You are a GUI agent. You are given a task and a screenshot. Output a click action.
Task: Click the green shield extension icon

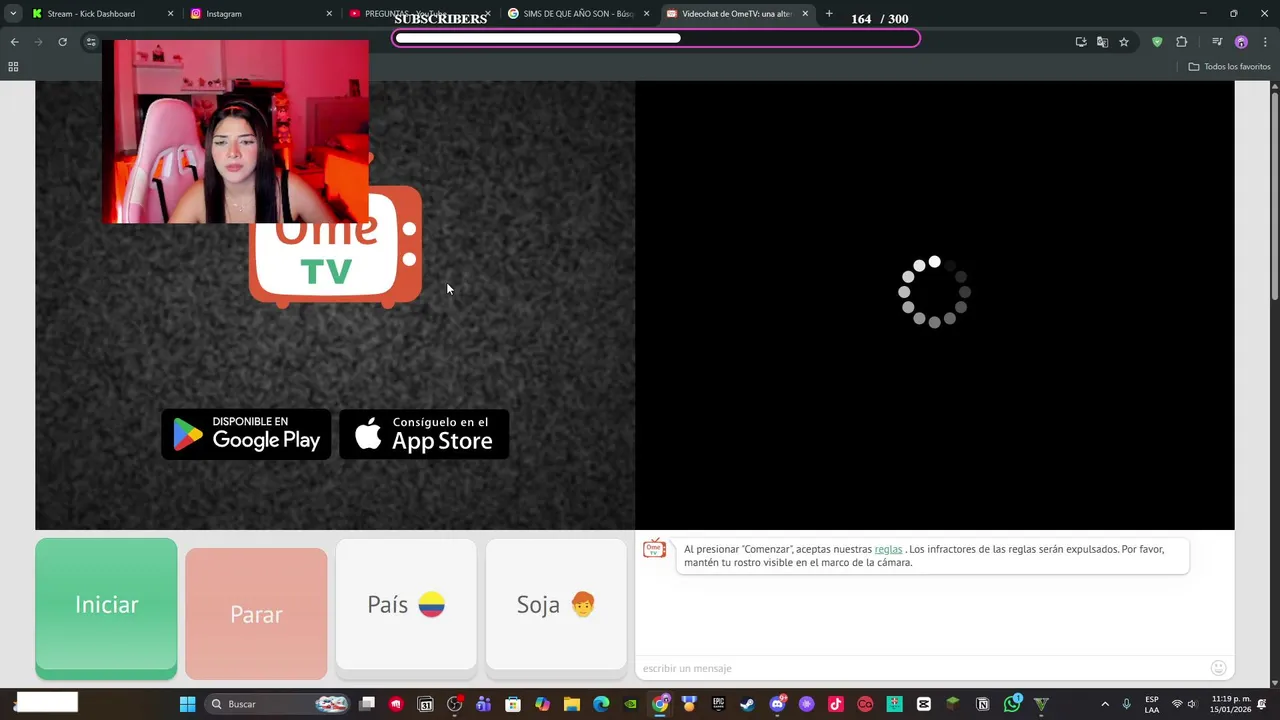point(1157,42)
